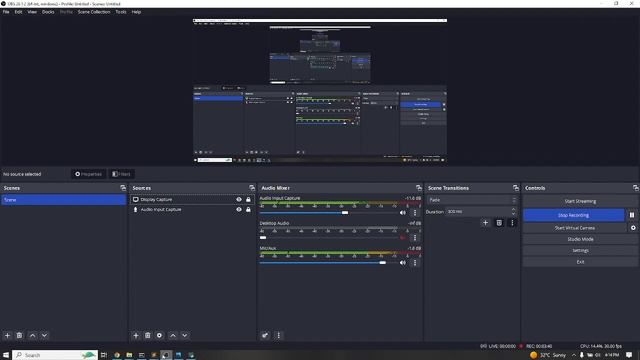This screenshot has width=640, height=360.
Task: Pause the recording
Action: click(632, 215)
